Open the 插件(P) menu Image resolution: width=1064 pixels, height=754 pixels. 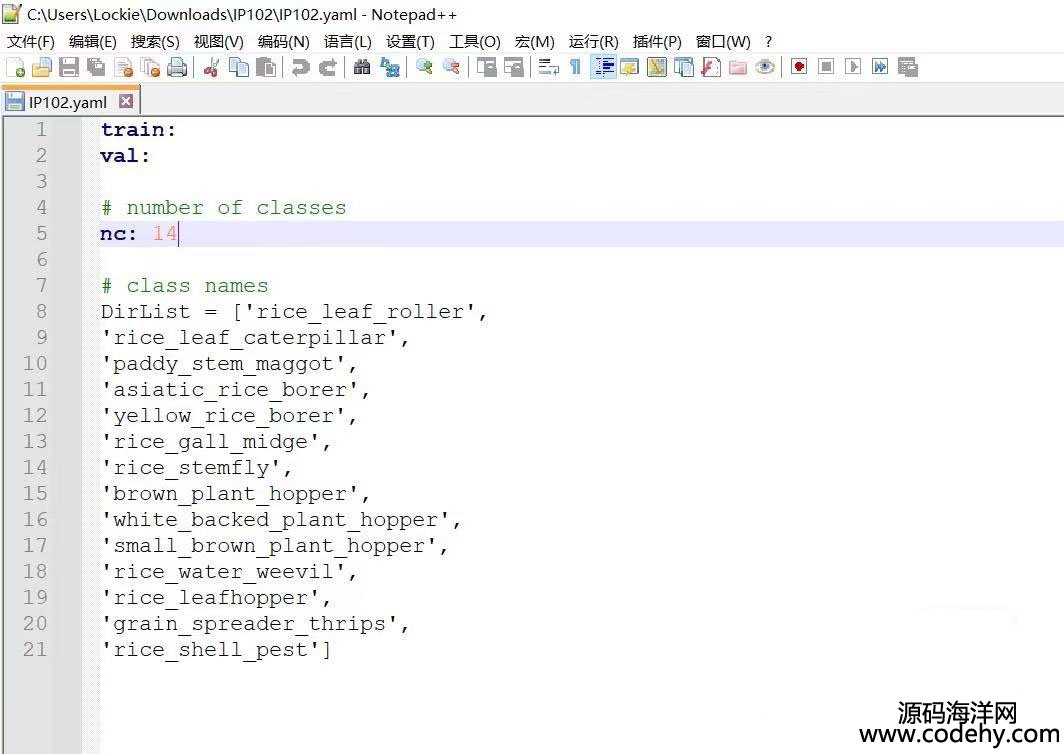[x=657, y=42]
